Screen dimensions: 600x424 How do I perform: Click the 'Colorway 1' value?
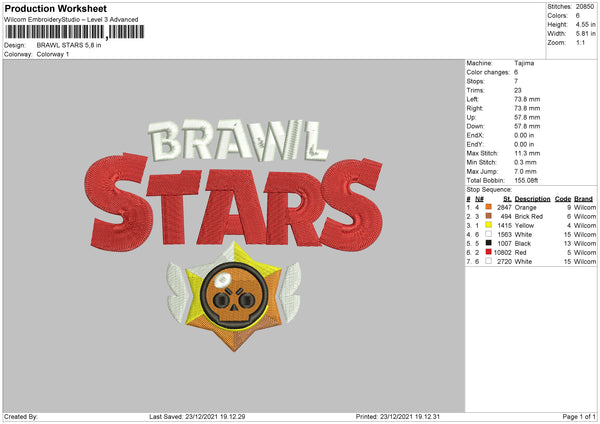coord(53,54)
